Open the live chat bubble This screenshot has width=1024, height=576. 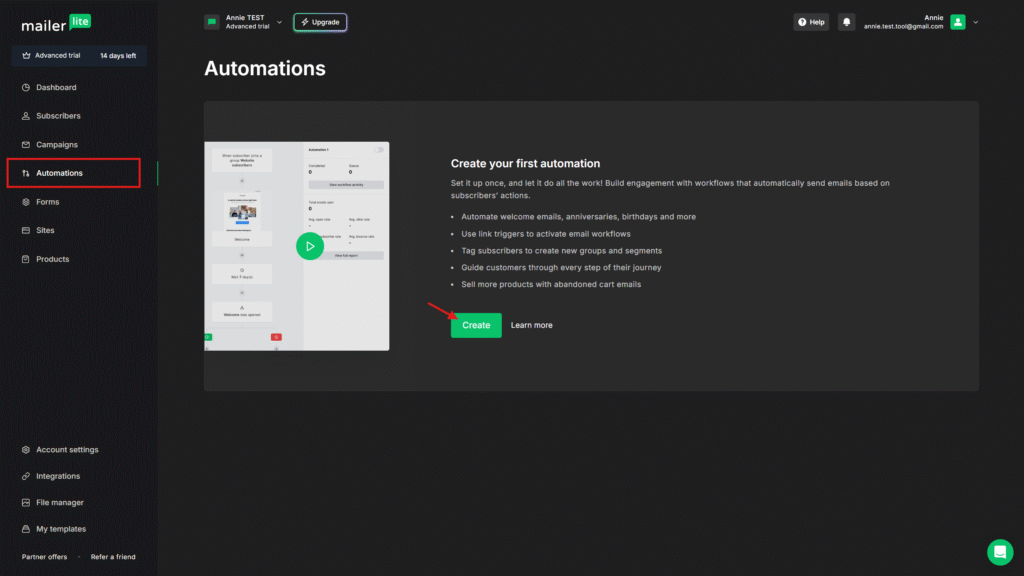click(999, 552)
